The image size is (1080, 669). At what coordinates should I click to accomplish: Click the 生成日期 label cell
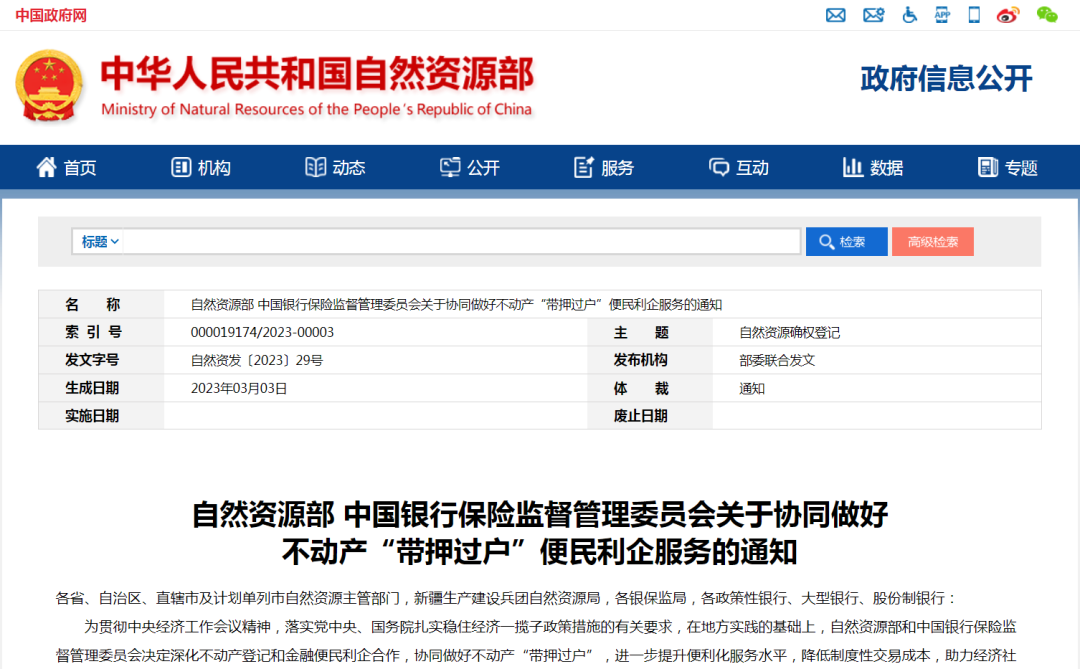[x=101, y=389]
